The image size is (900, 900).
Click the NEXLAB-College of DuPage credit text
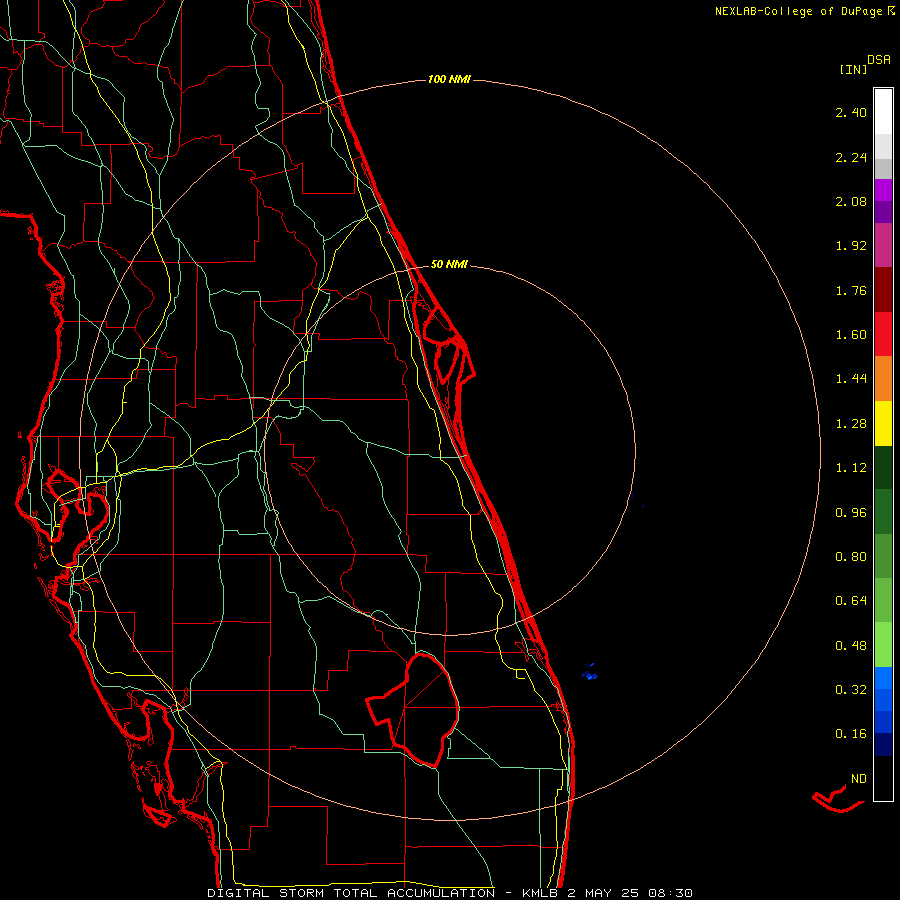point(805,11)
